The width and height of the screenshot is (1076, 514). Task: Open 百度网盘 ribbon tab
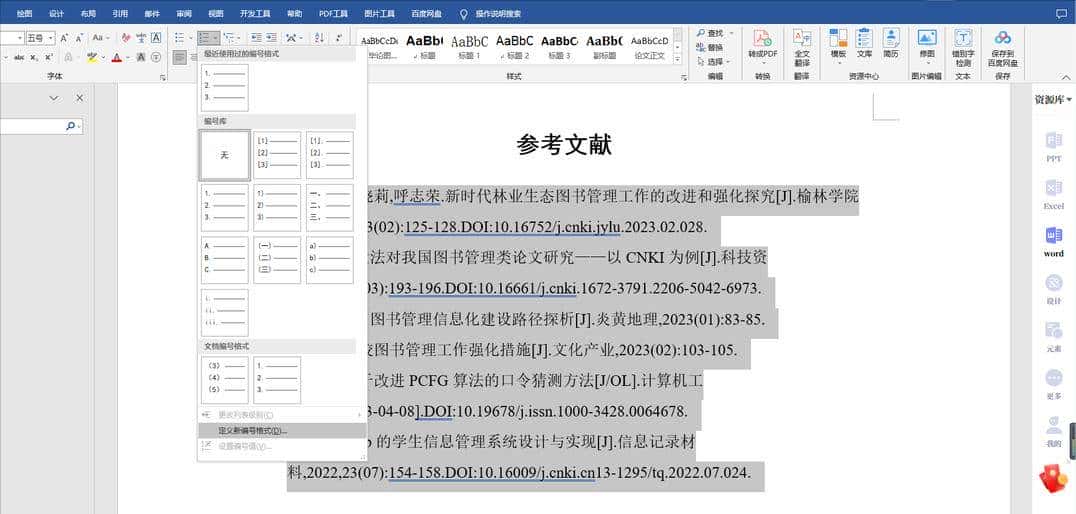pyautogui.click(x=427, y=13)
